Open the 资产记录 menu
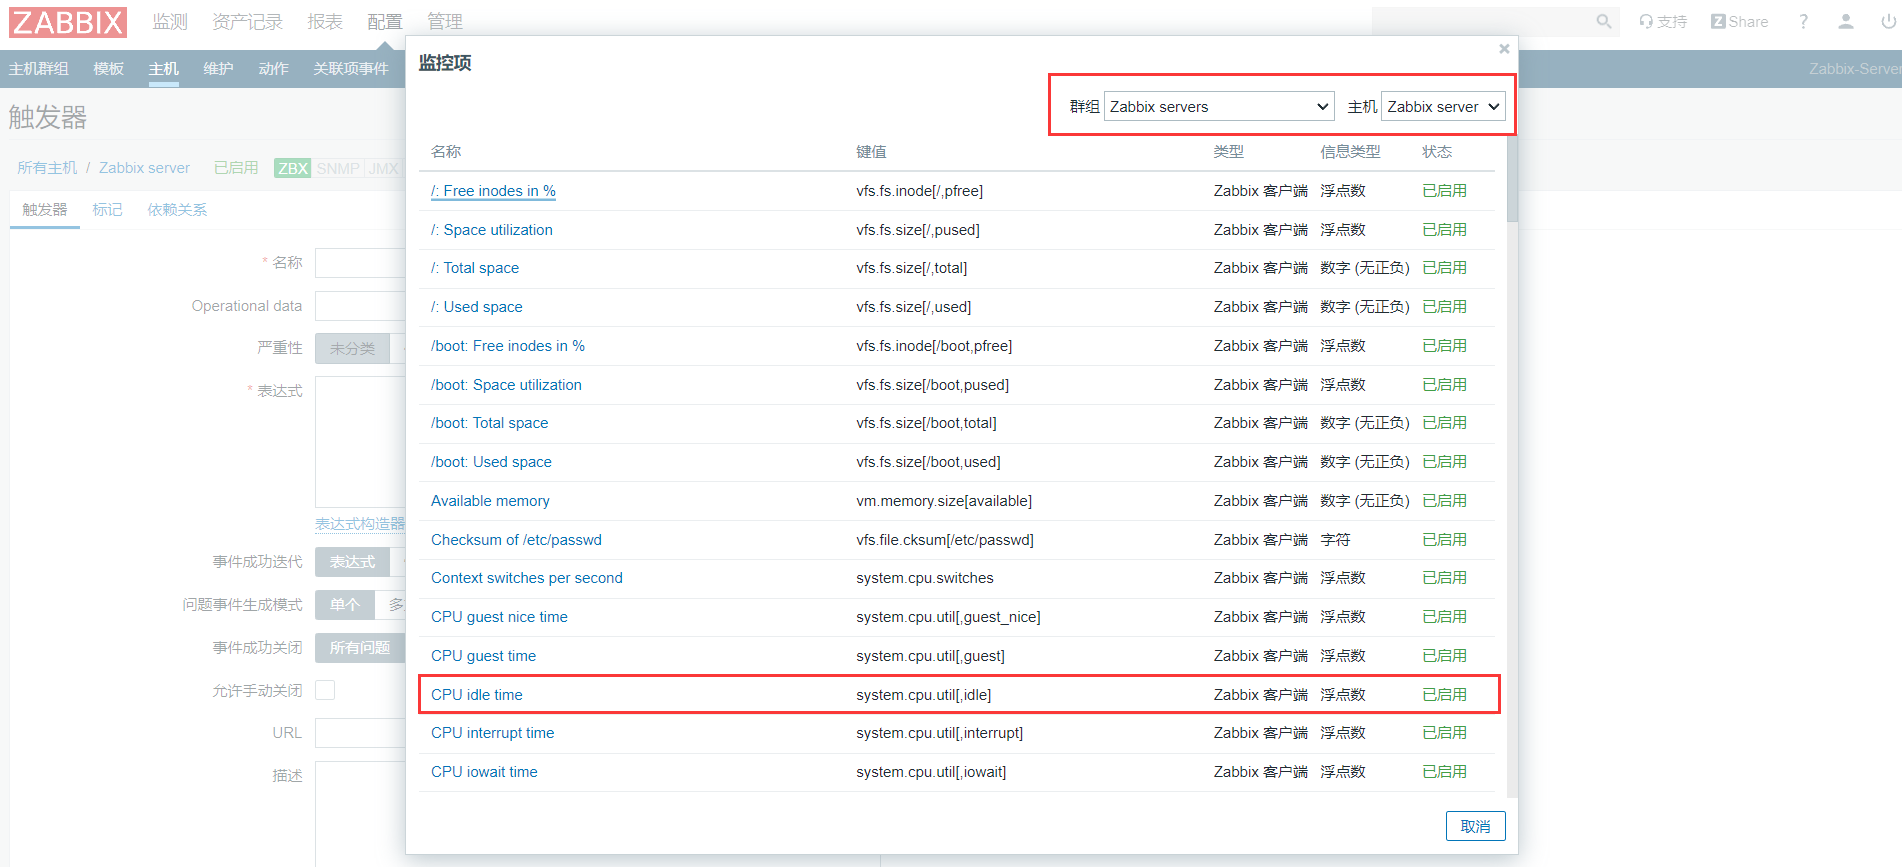 [x=247, y=21]
